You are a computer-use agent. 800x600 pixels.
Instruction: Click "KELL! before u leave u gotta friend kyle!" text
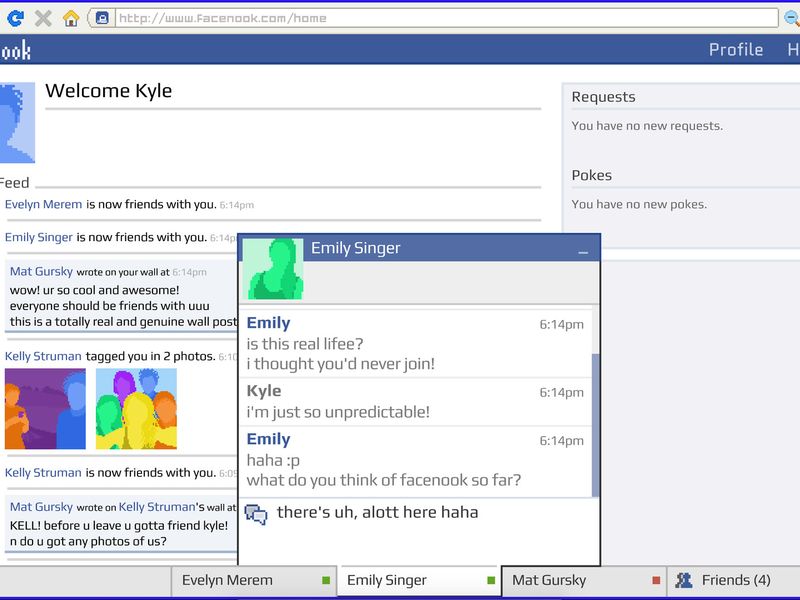click(119, 526)
